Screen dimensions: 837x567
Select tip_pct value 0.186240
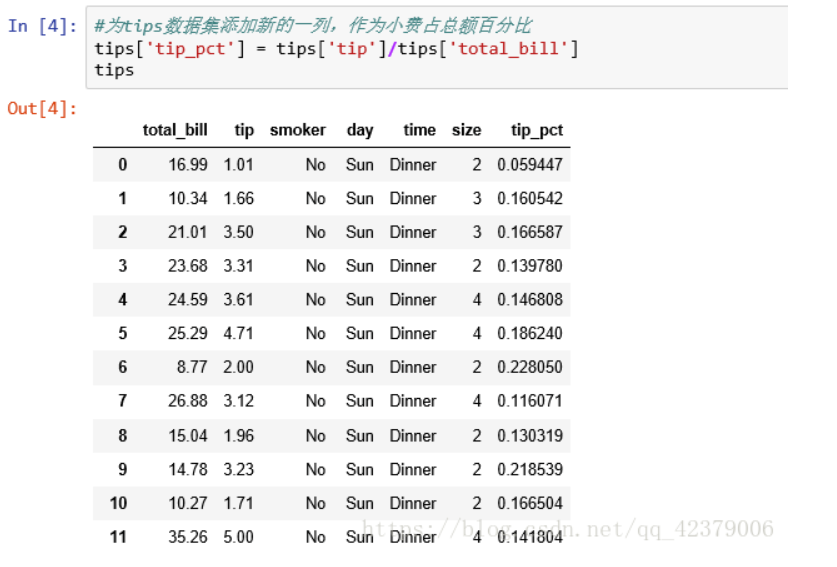click(530, 334)
